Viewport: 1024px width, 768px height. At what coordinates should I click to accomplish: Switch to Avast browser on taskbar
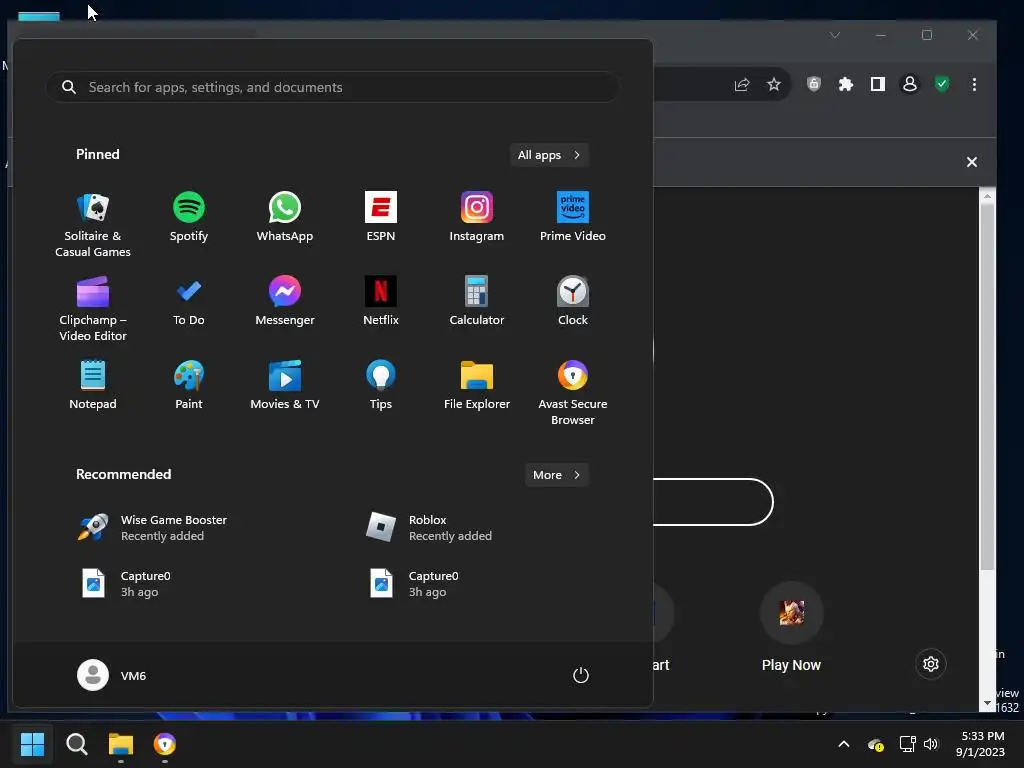[165, 744]
